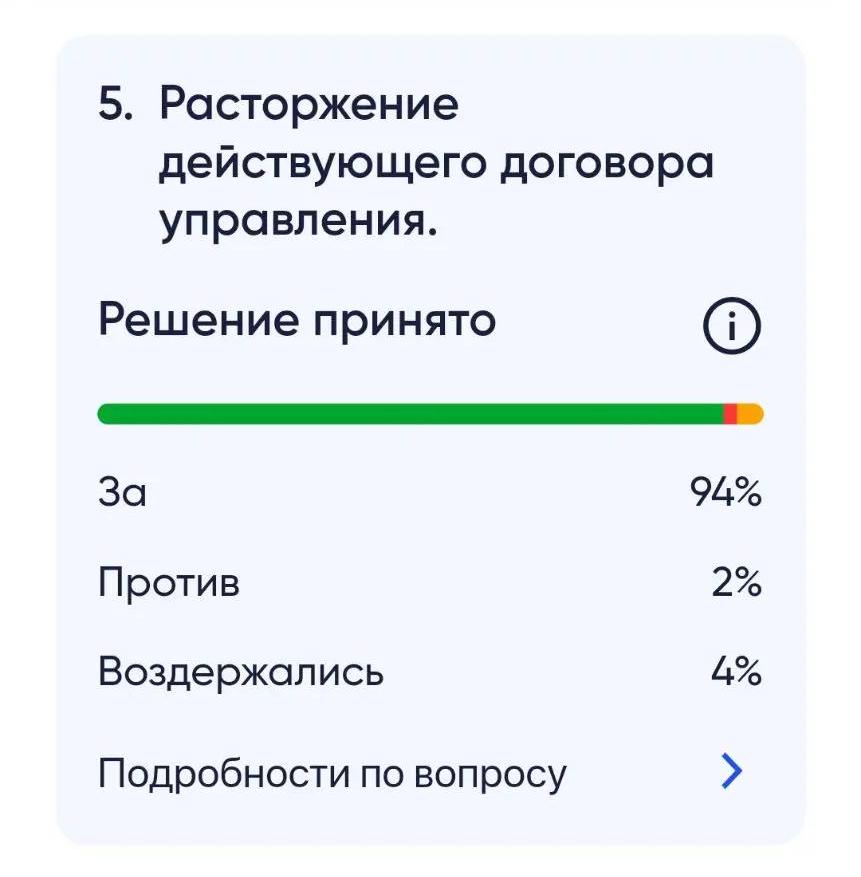This screenshot has height=877, width=861.
Task: Click the question number 5.
Action: point(116,103)
